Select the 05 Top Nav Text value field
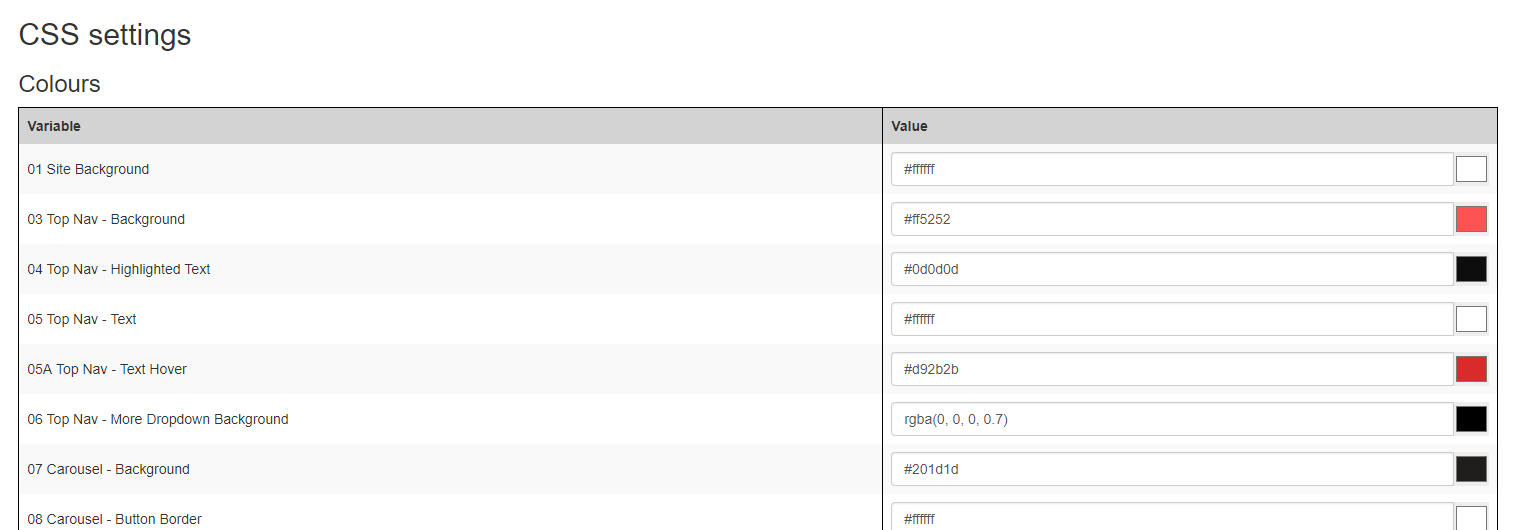1526x530 pixels. pos(1172,319)
